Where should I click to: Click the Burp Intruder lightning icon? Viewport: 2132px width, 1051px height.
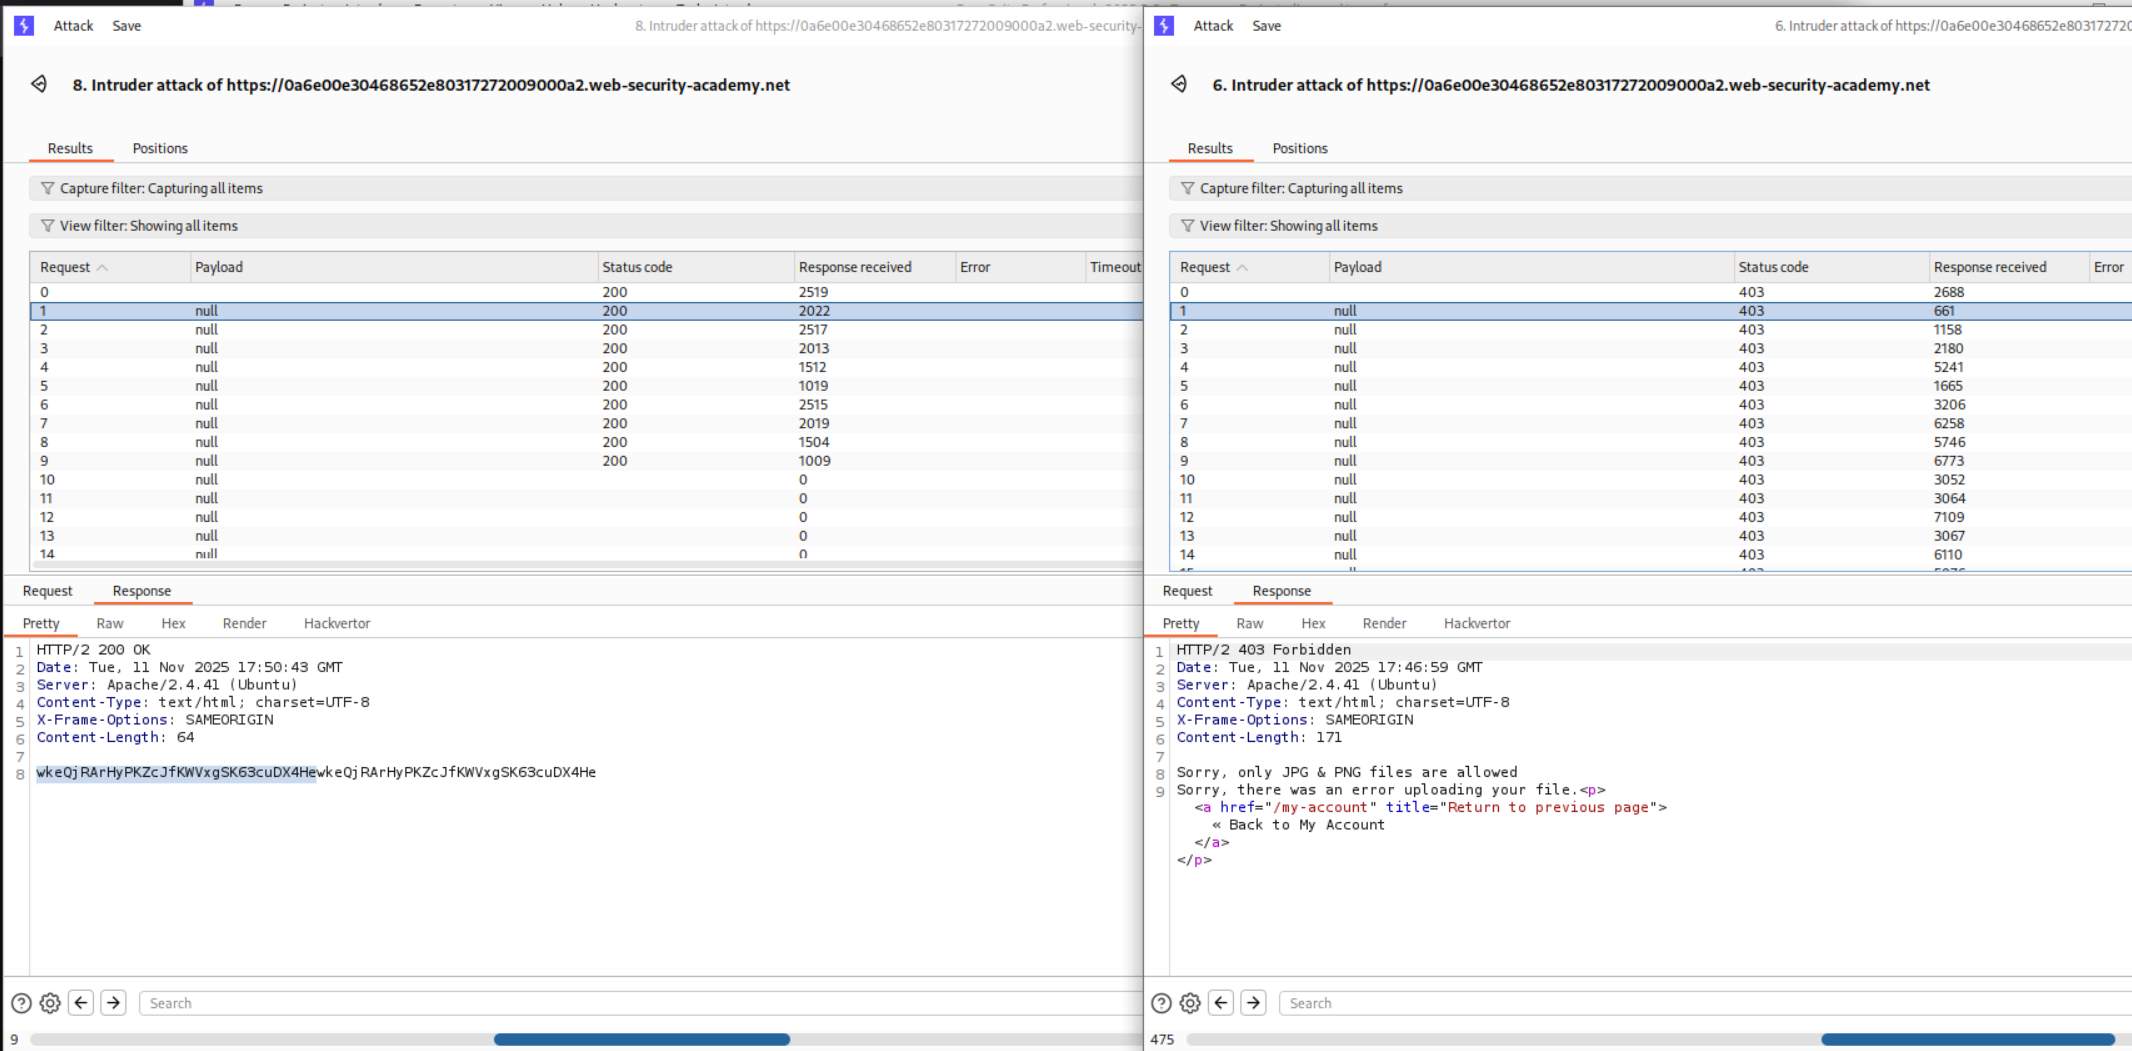(x=23, y=25)
